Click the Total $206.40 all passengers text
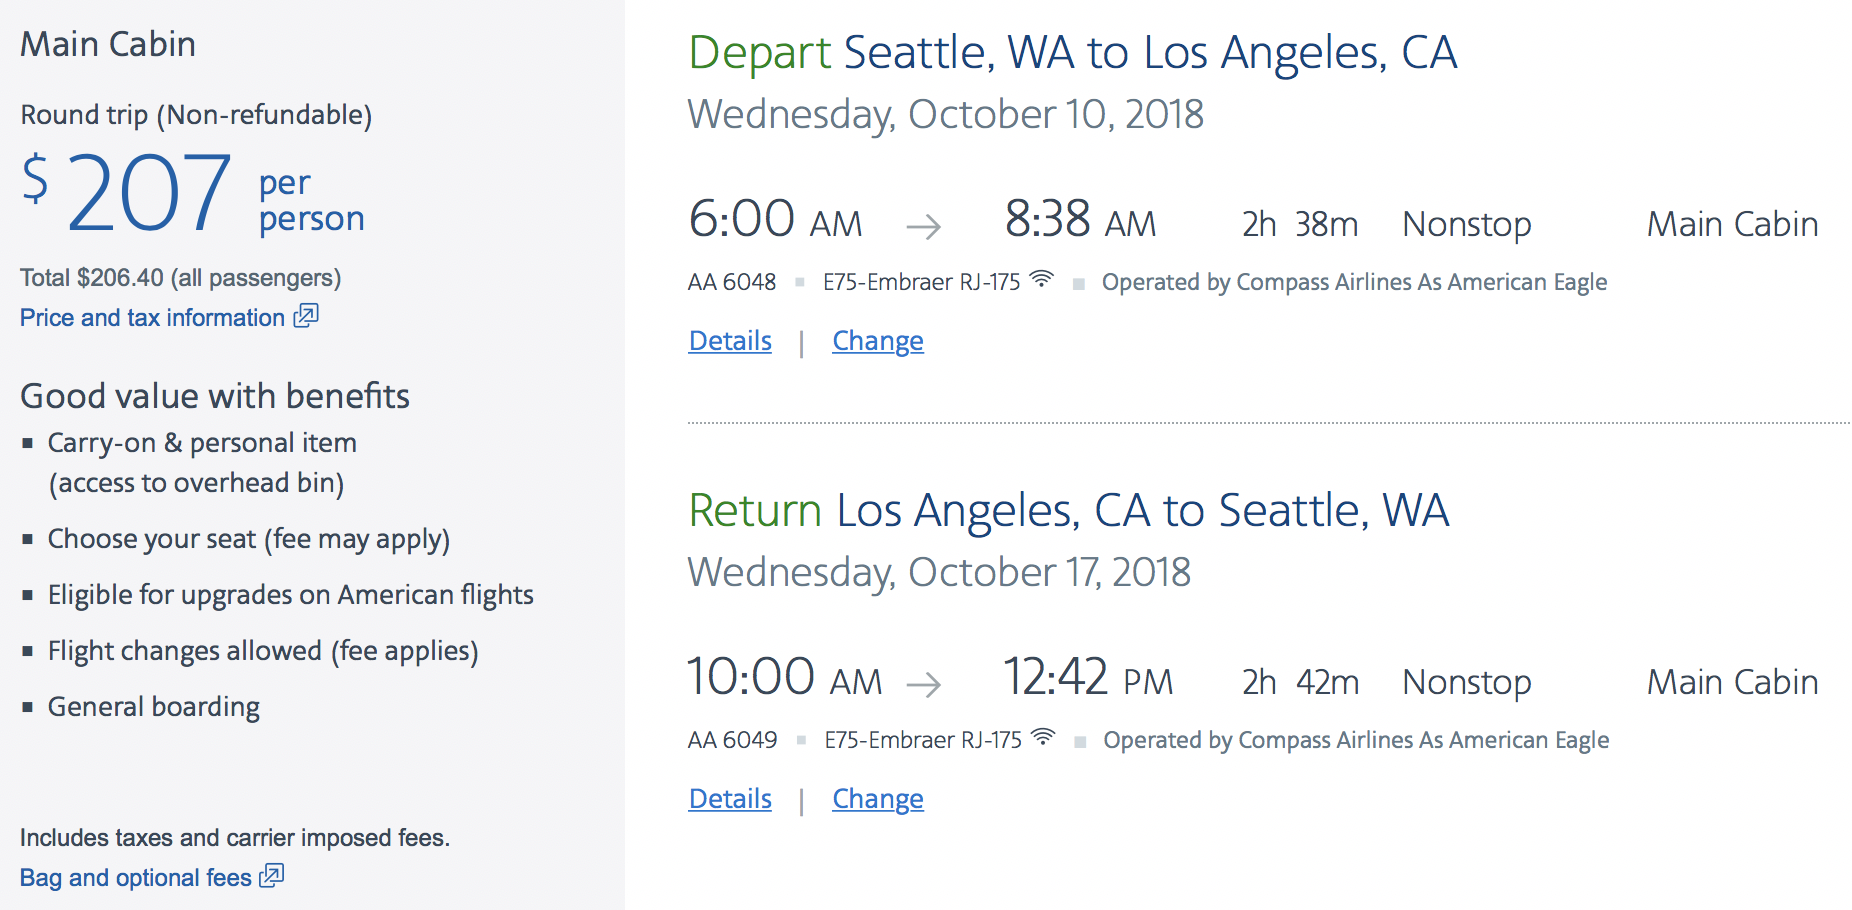 click(x=180, y=277)
